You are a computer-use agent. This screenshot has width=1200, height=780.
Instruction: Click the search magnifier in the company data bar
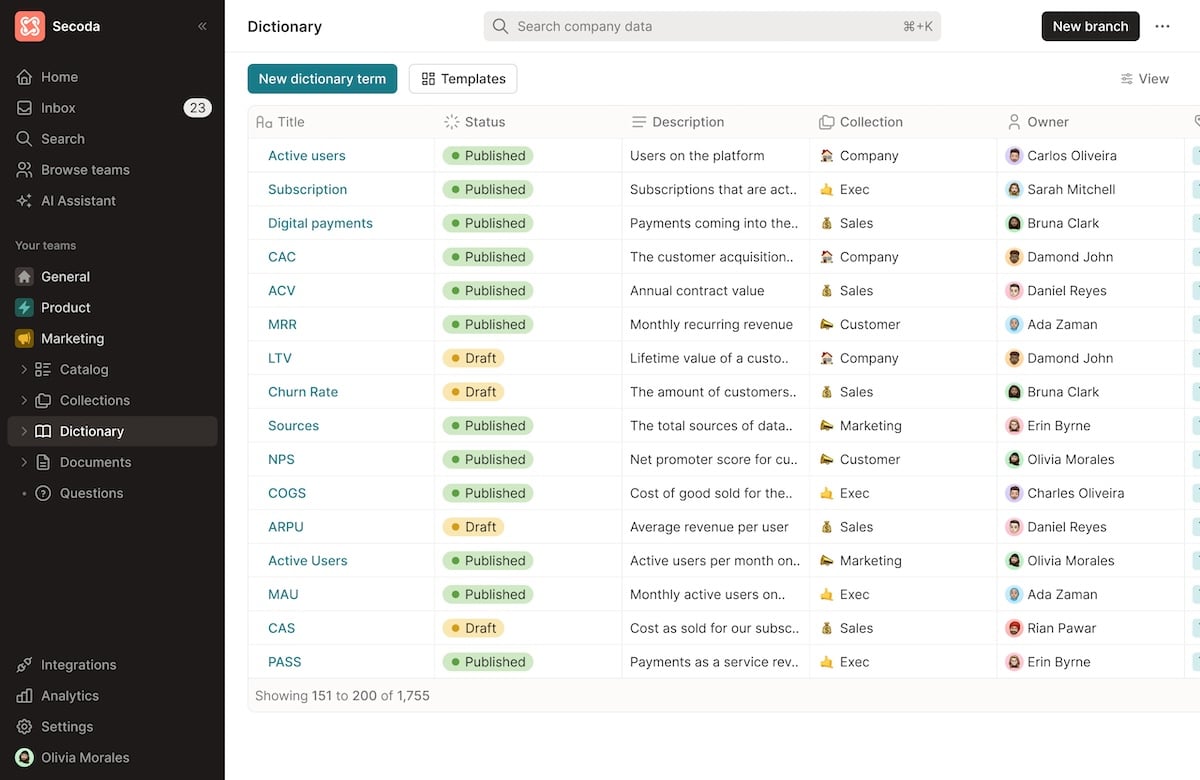[499, 26]
